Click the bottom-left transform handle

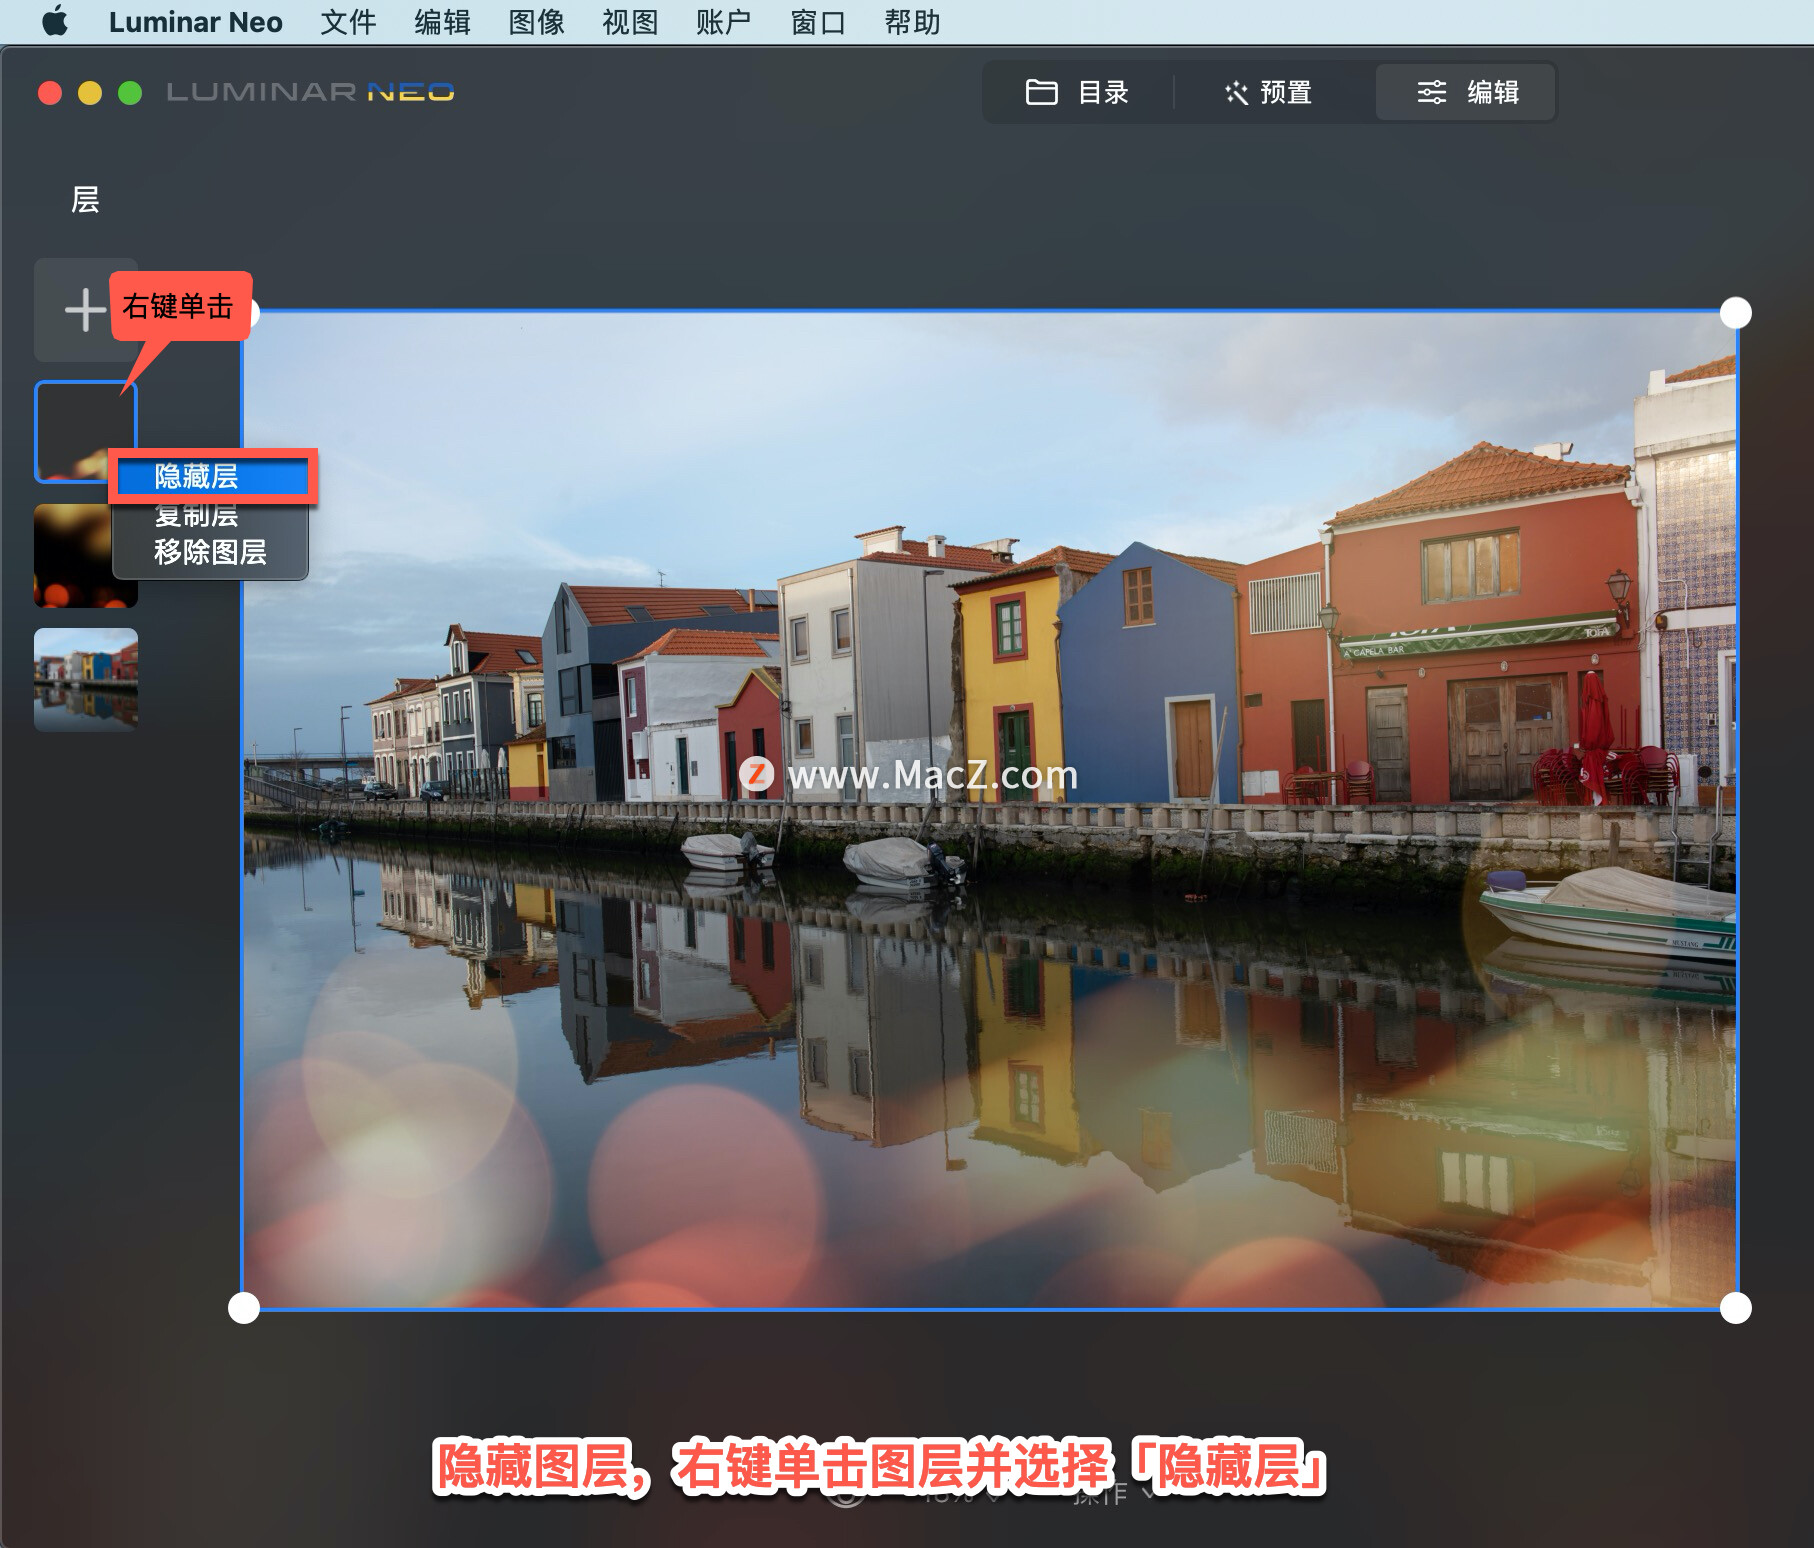tap(244, 1308)
